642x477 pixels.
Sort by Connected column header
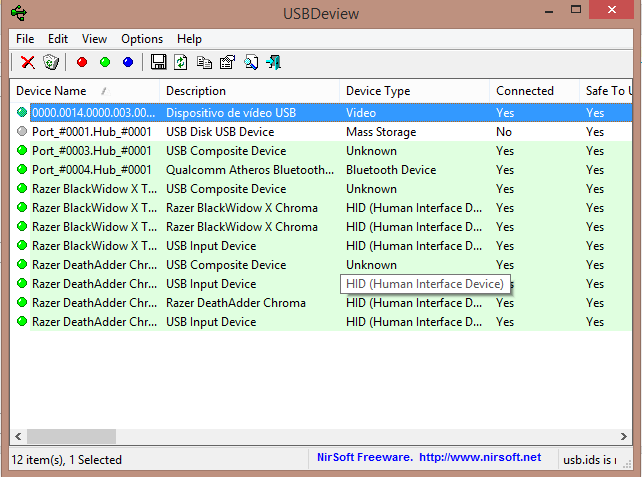[x=534, y=91]
